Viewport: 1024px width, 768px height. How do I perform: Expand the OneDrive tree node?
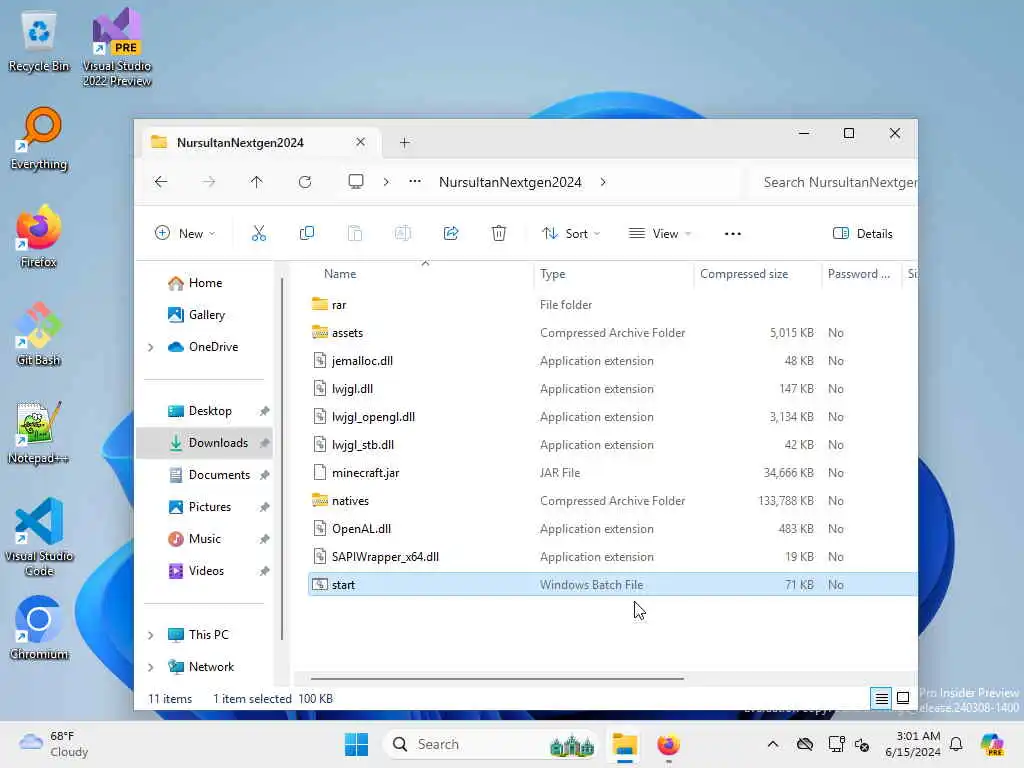point(151,347)
